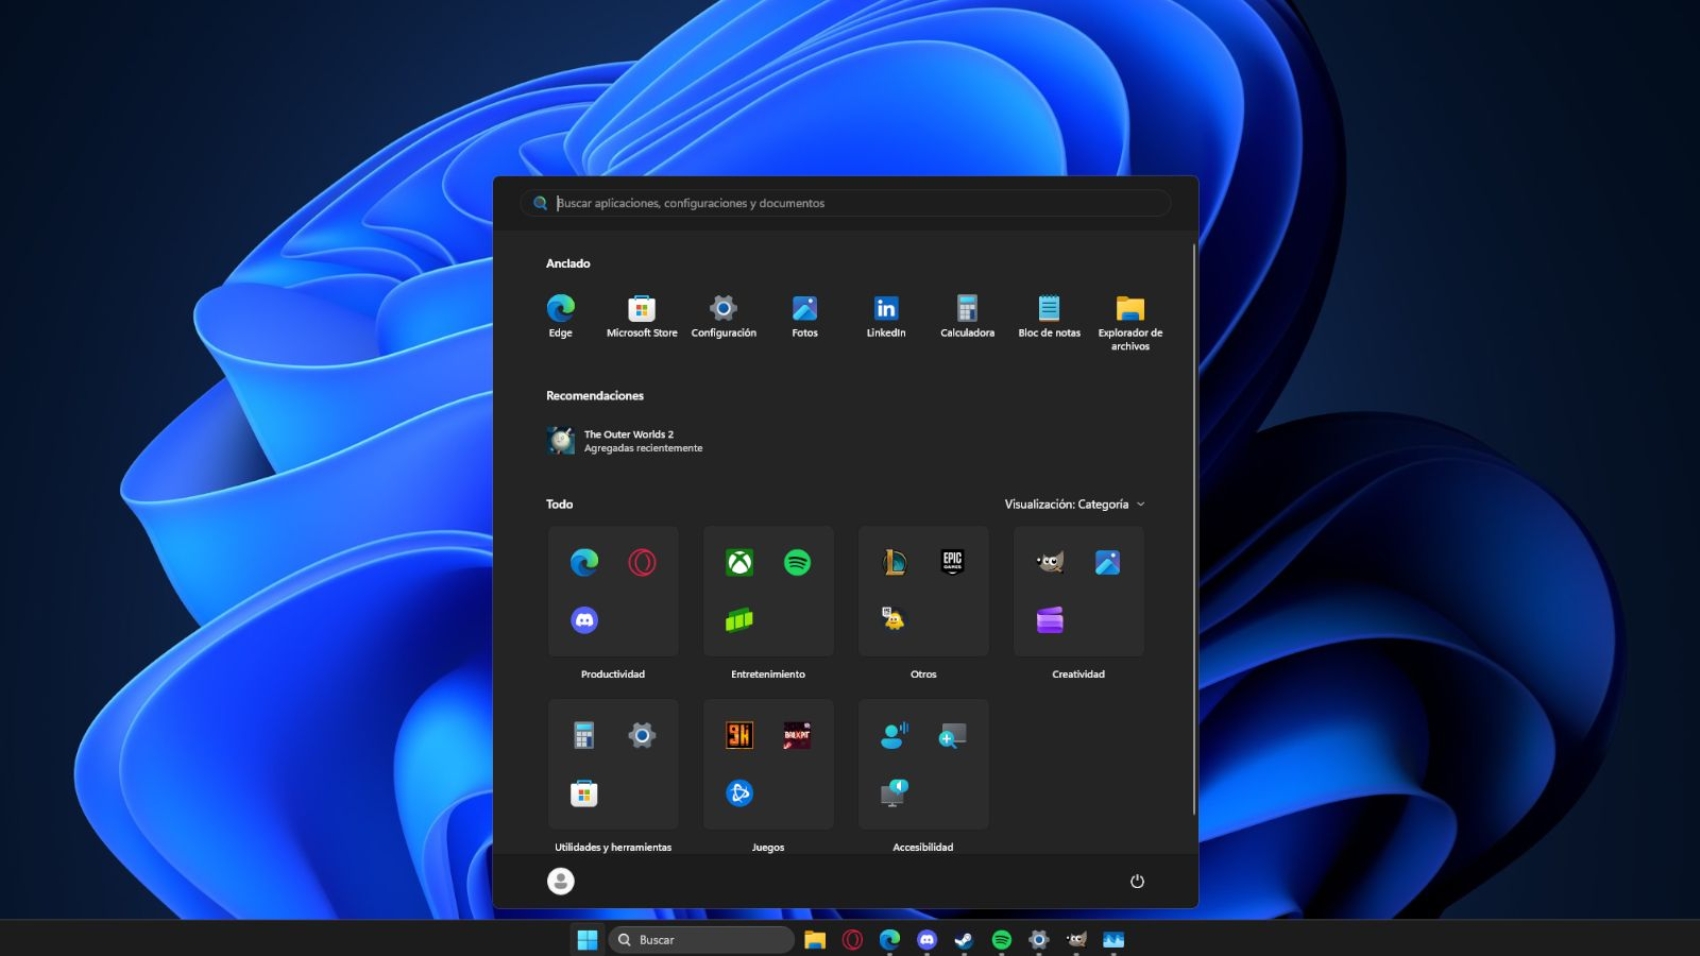Open Steam from the taskbar
The image size is (1700, 956).
click(963, 940)
